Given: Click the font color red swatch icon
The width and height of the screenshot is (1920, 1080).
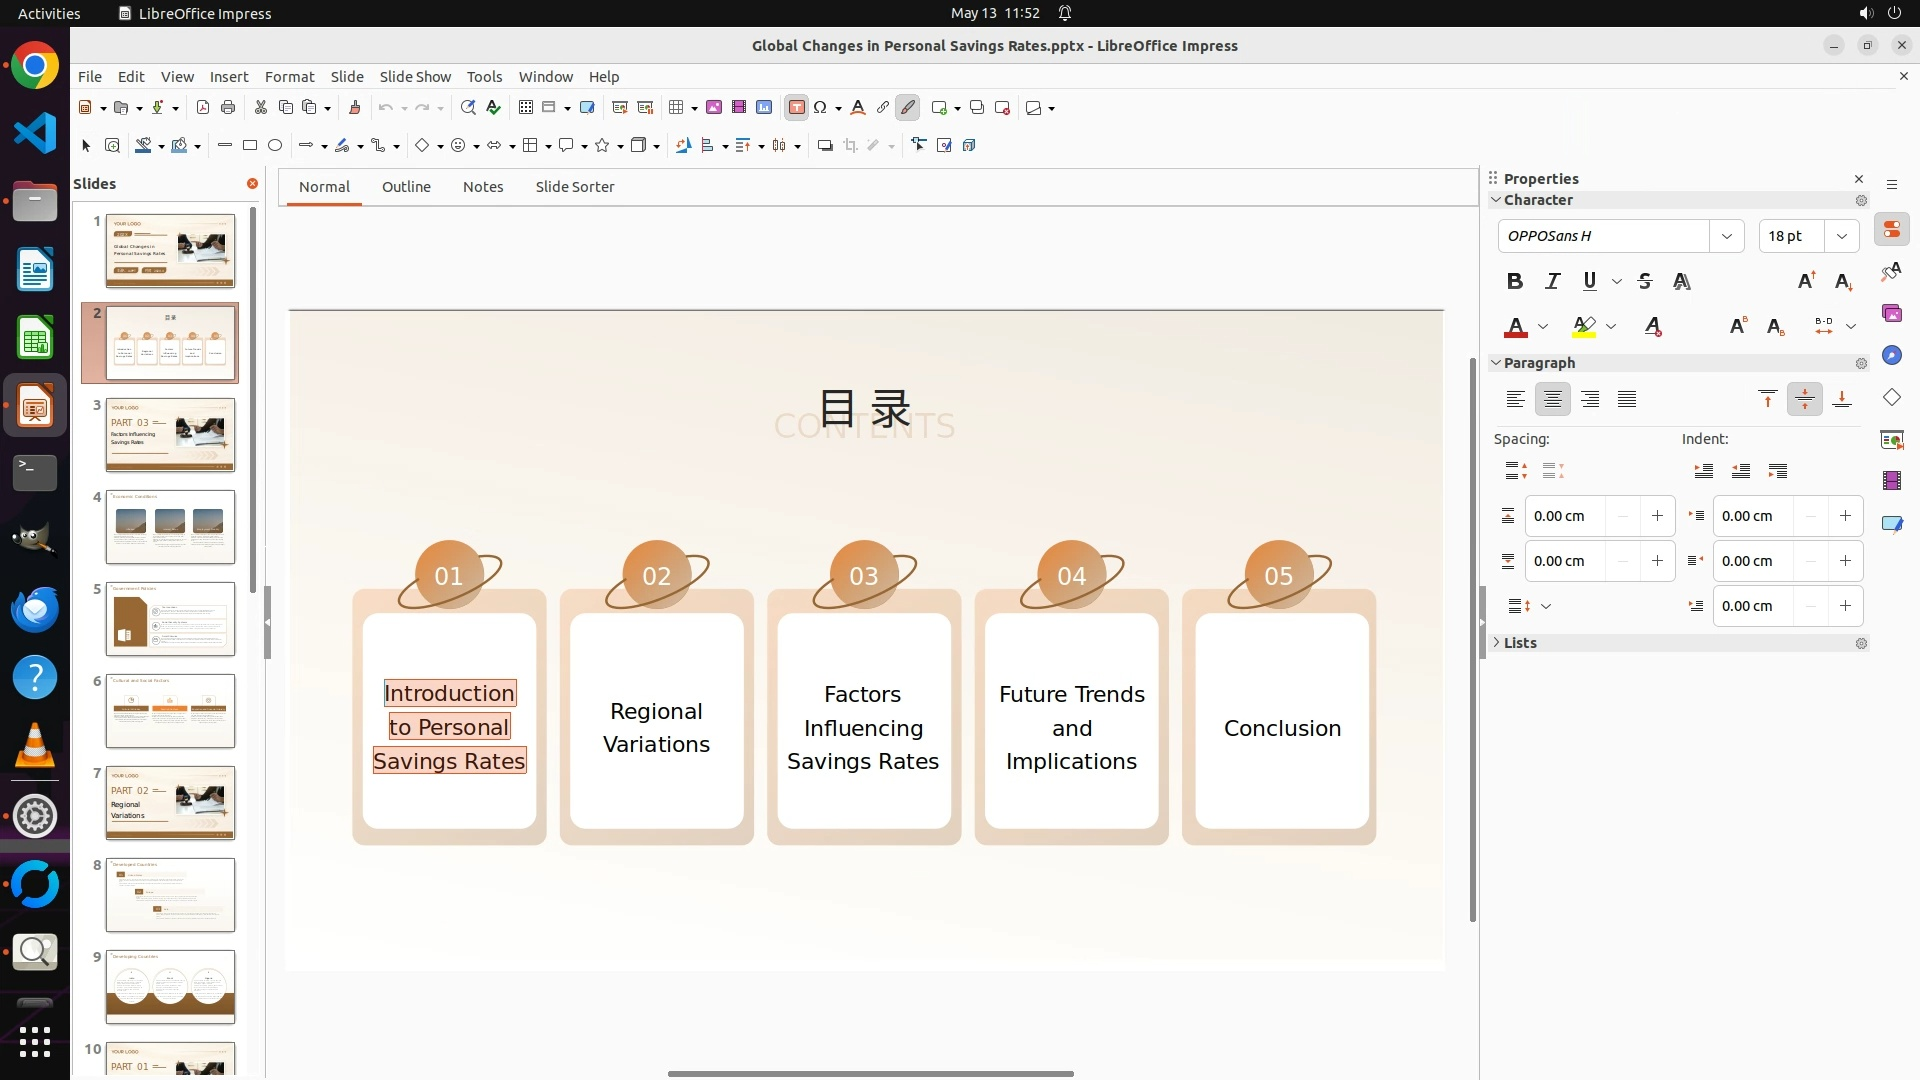Looking at the screenshot, I should tap(1516, 327).
